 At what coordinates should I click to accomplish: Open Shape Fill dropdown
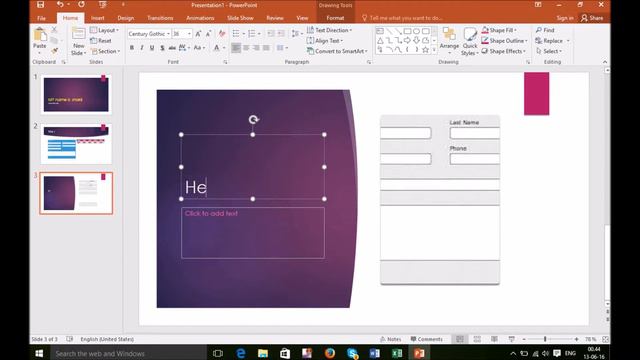coord(500,30)
